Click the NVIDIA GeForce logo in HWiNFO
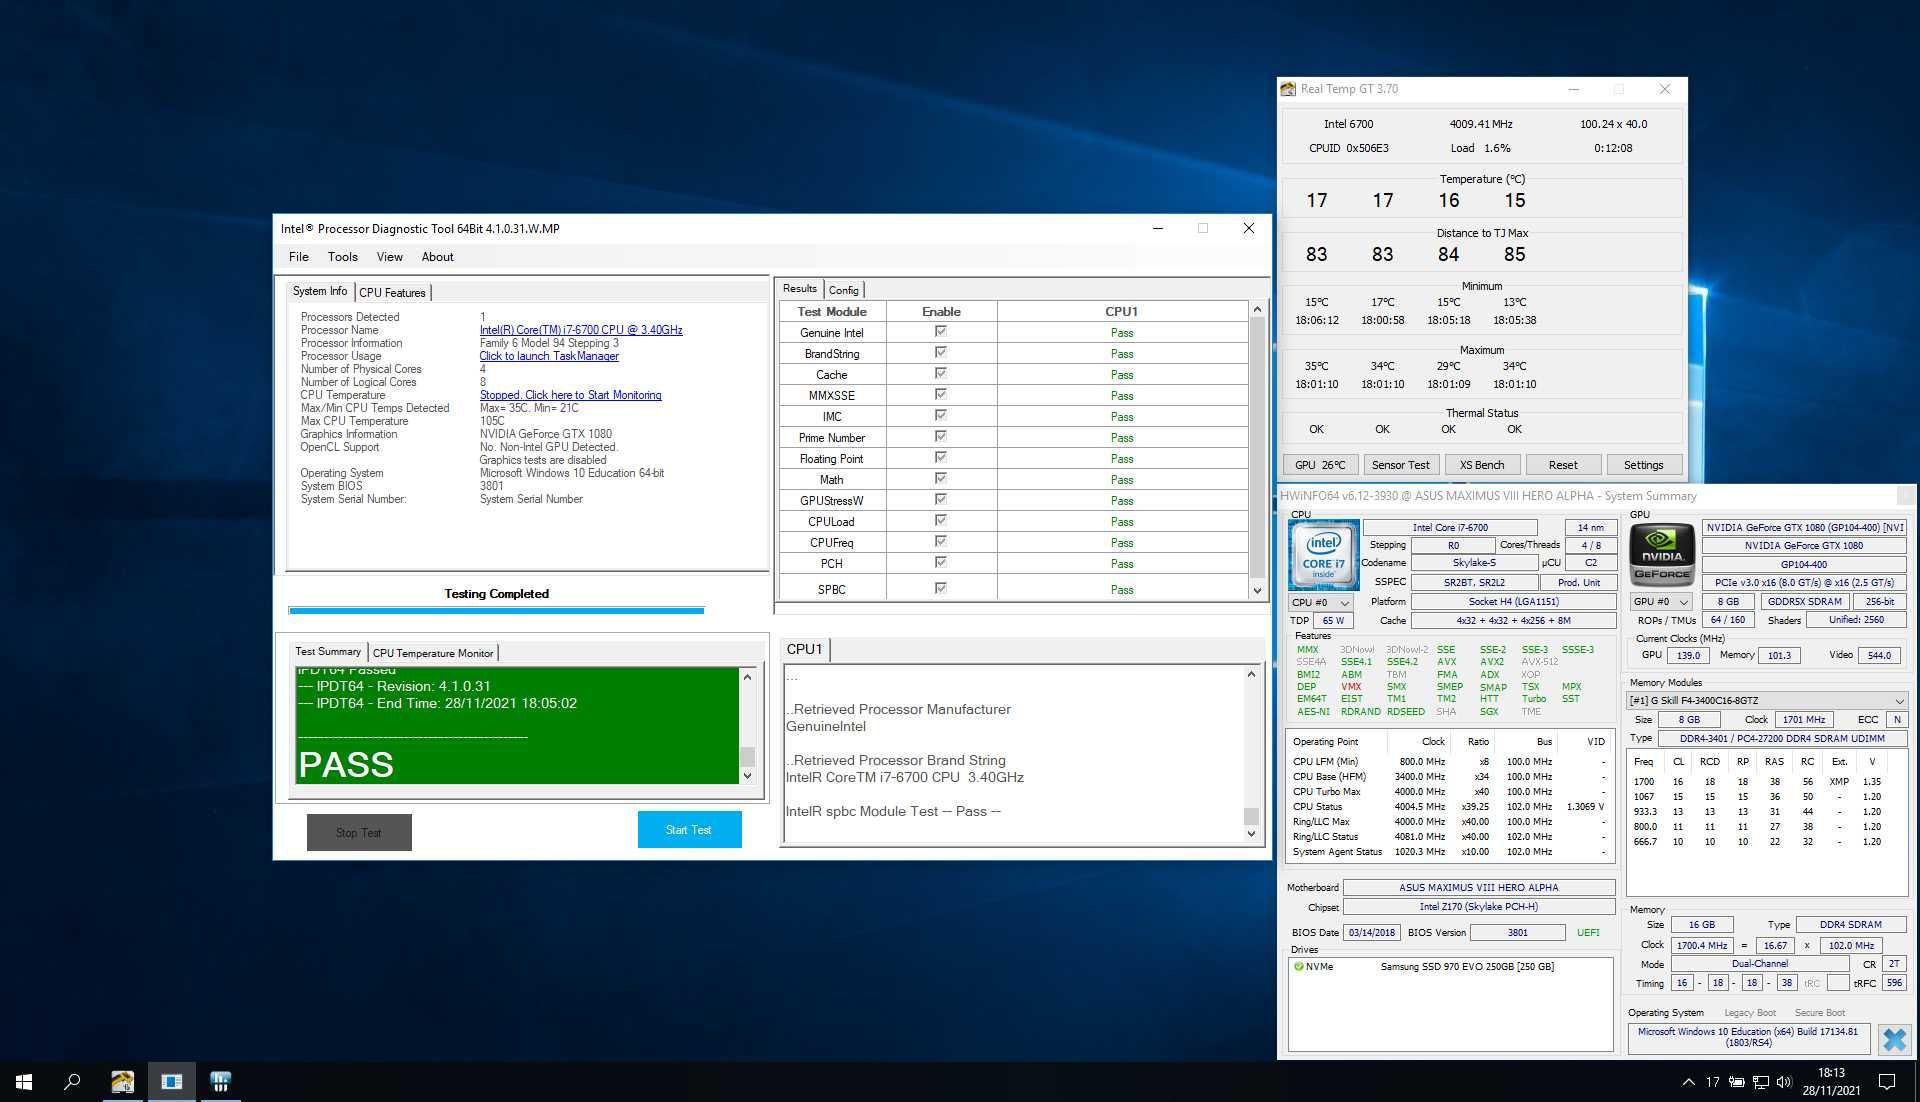The image size is (1920, 1102). pos(1661,553)
